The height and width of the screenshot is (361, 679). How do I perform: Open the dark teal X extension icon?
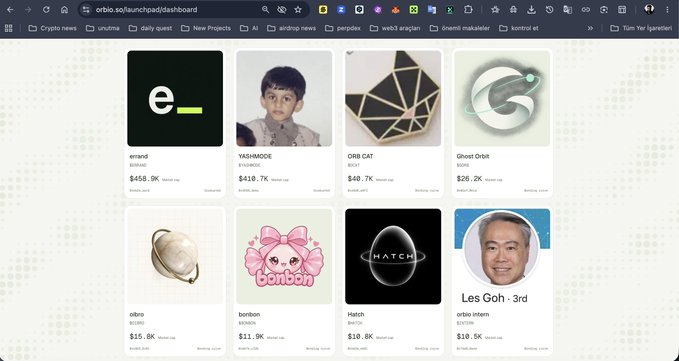[450, 10]
